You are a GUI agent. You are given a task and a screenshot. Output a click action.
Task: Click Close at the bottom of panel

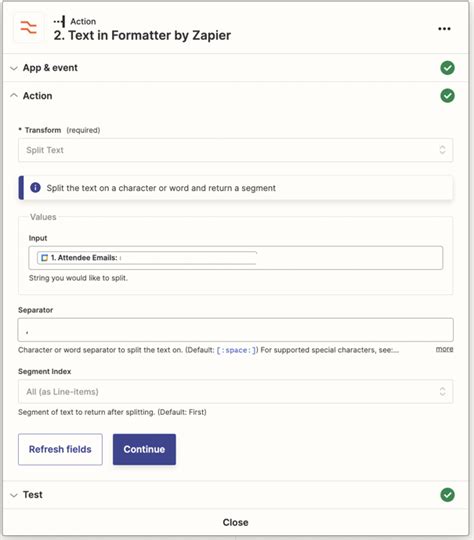(x=236, y=522)
